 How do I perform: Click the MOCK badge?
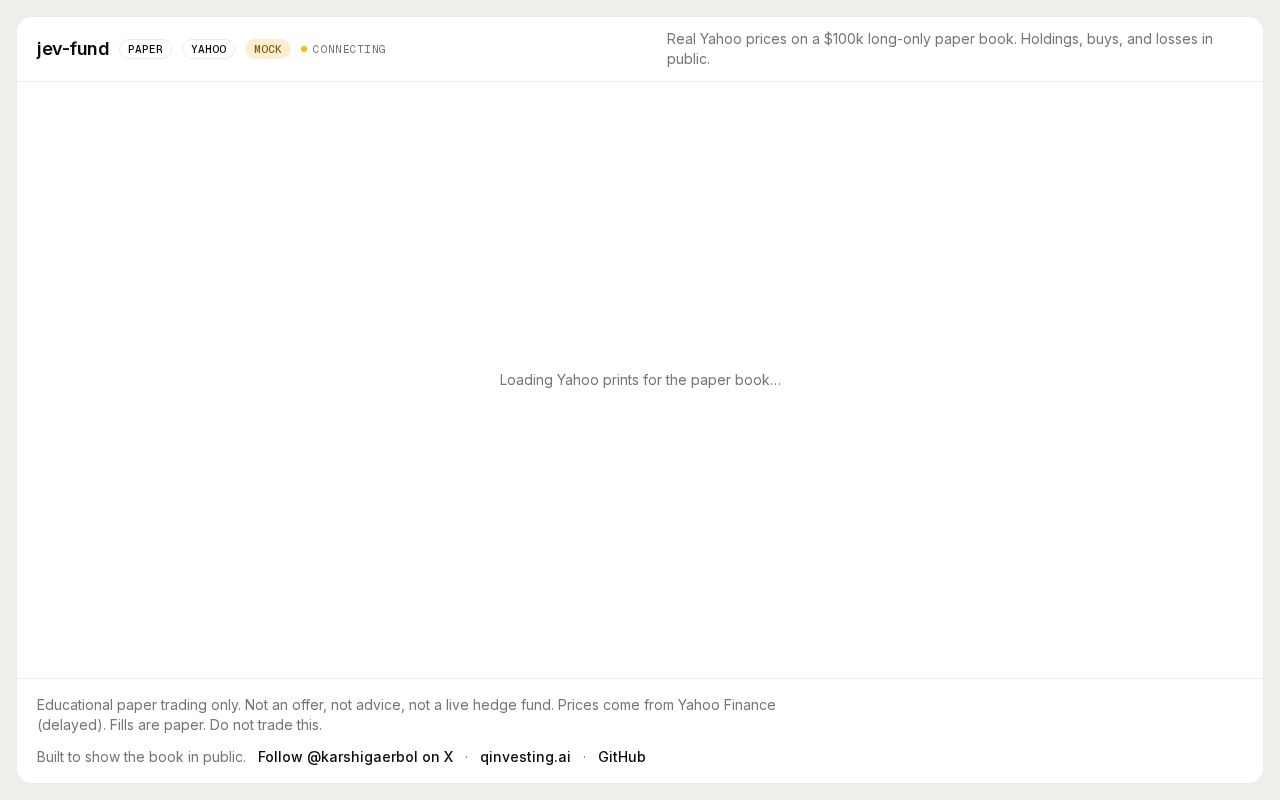[268, 49]
